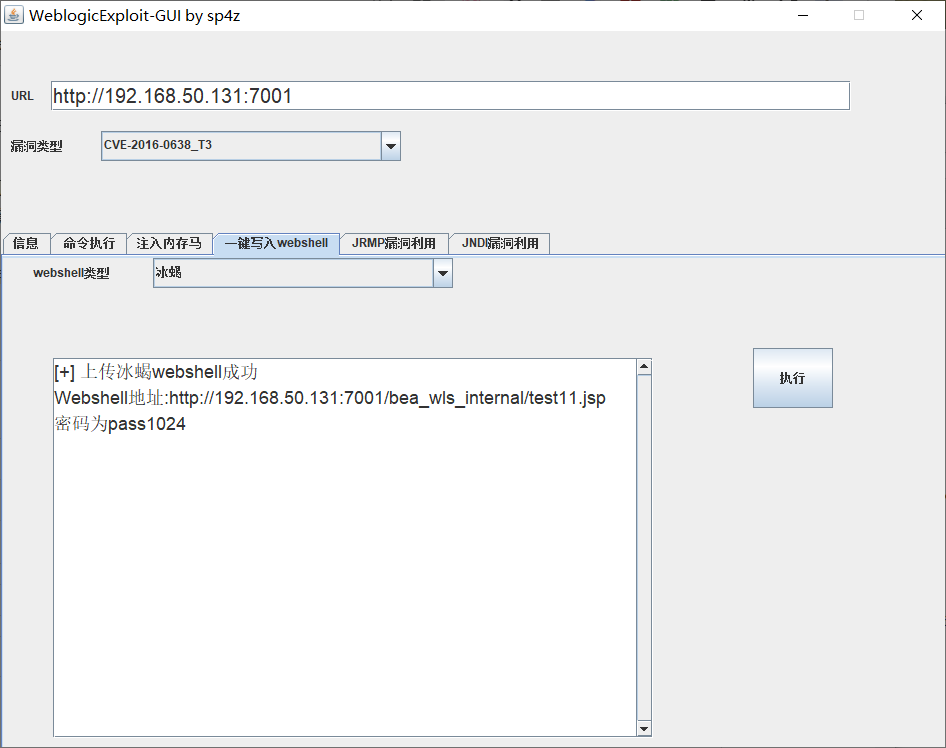Screen dimensions: 946x748
Task: Open the JNDI漏洞利用 tab
Action: 500,243
